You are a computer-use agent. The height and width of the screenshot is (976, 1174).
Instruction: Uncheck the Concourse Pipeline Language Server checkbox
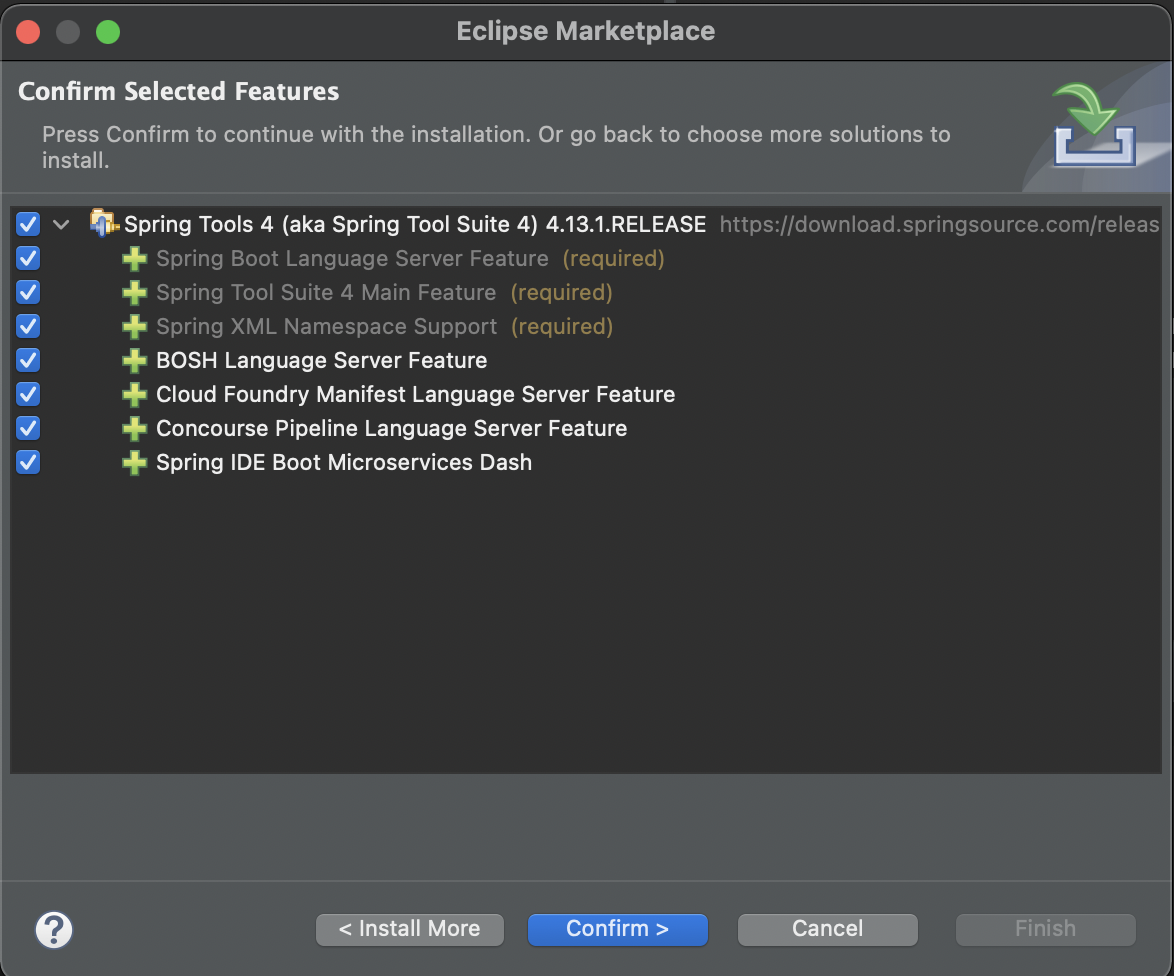pyautogui.click(x=27, y=428)
